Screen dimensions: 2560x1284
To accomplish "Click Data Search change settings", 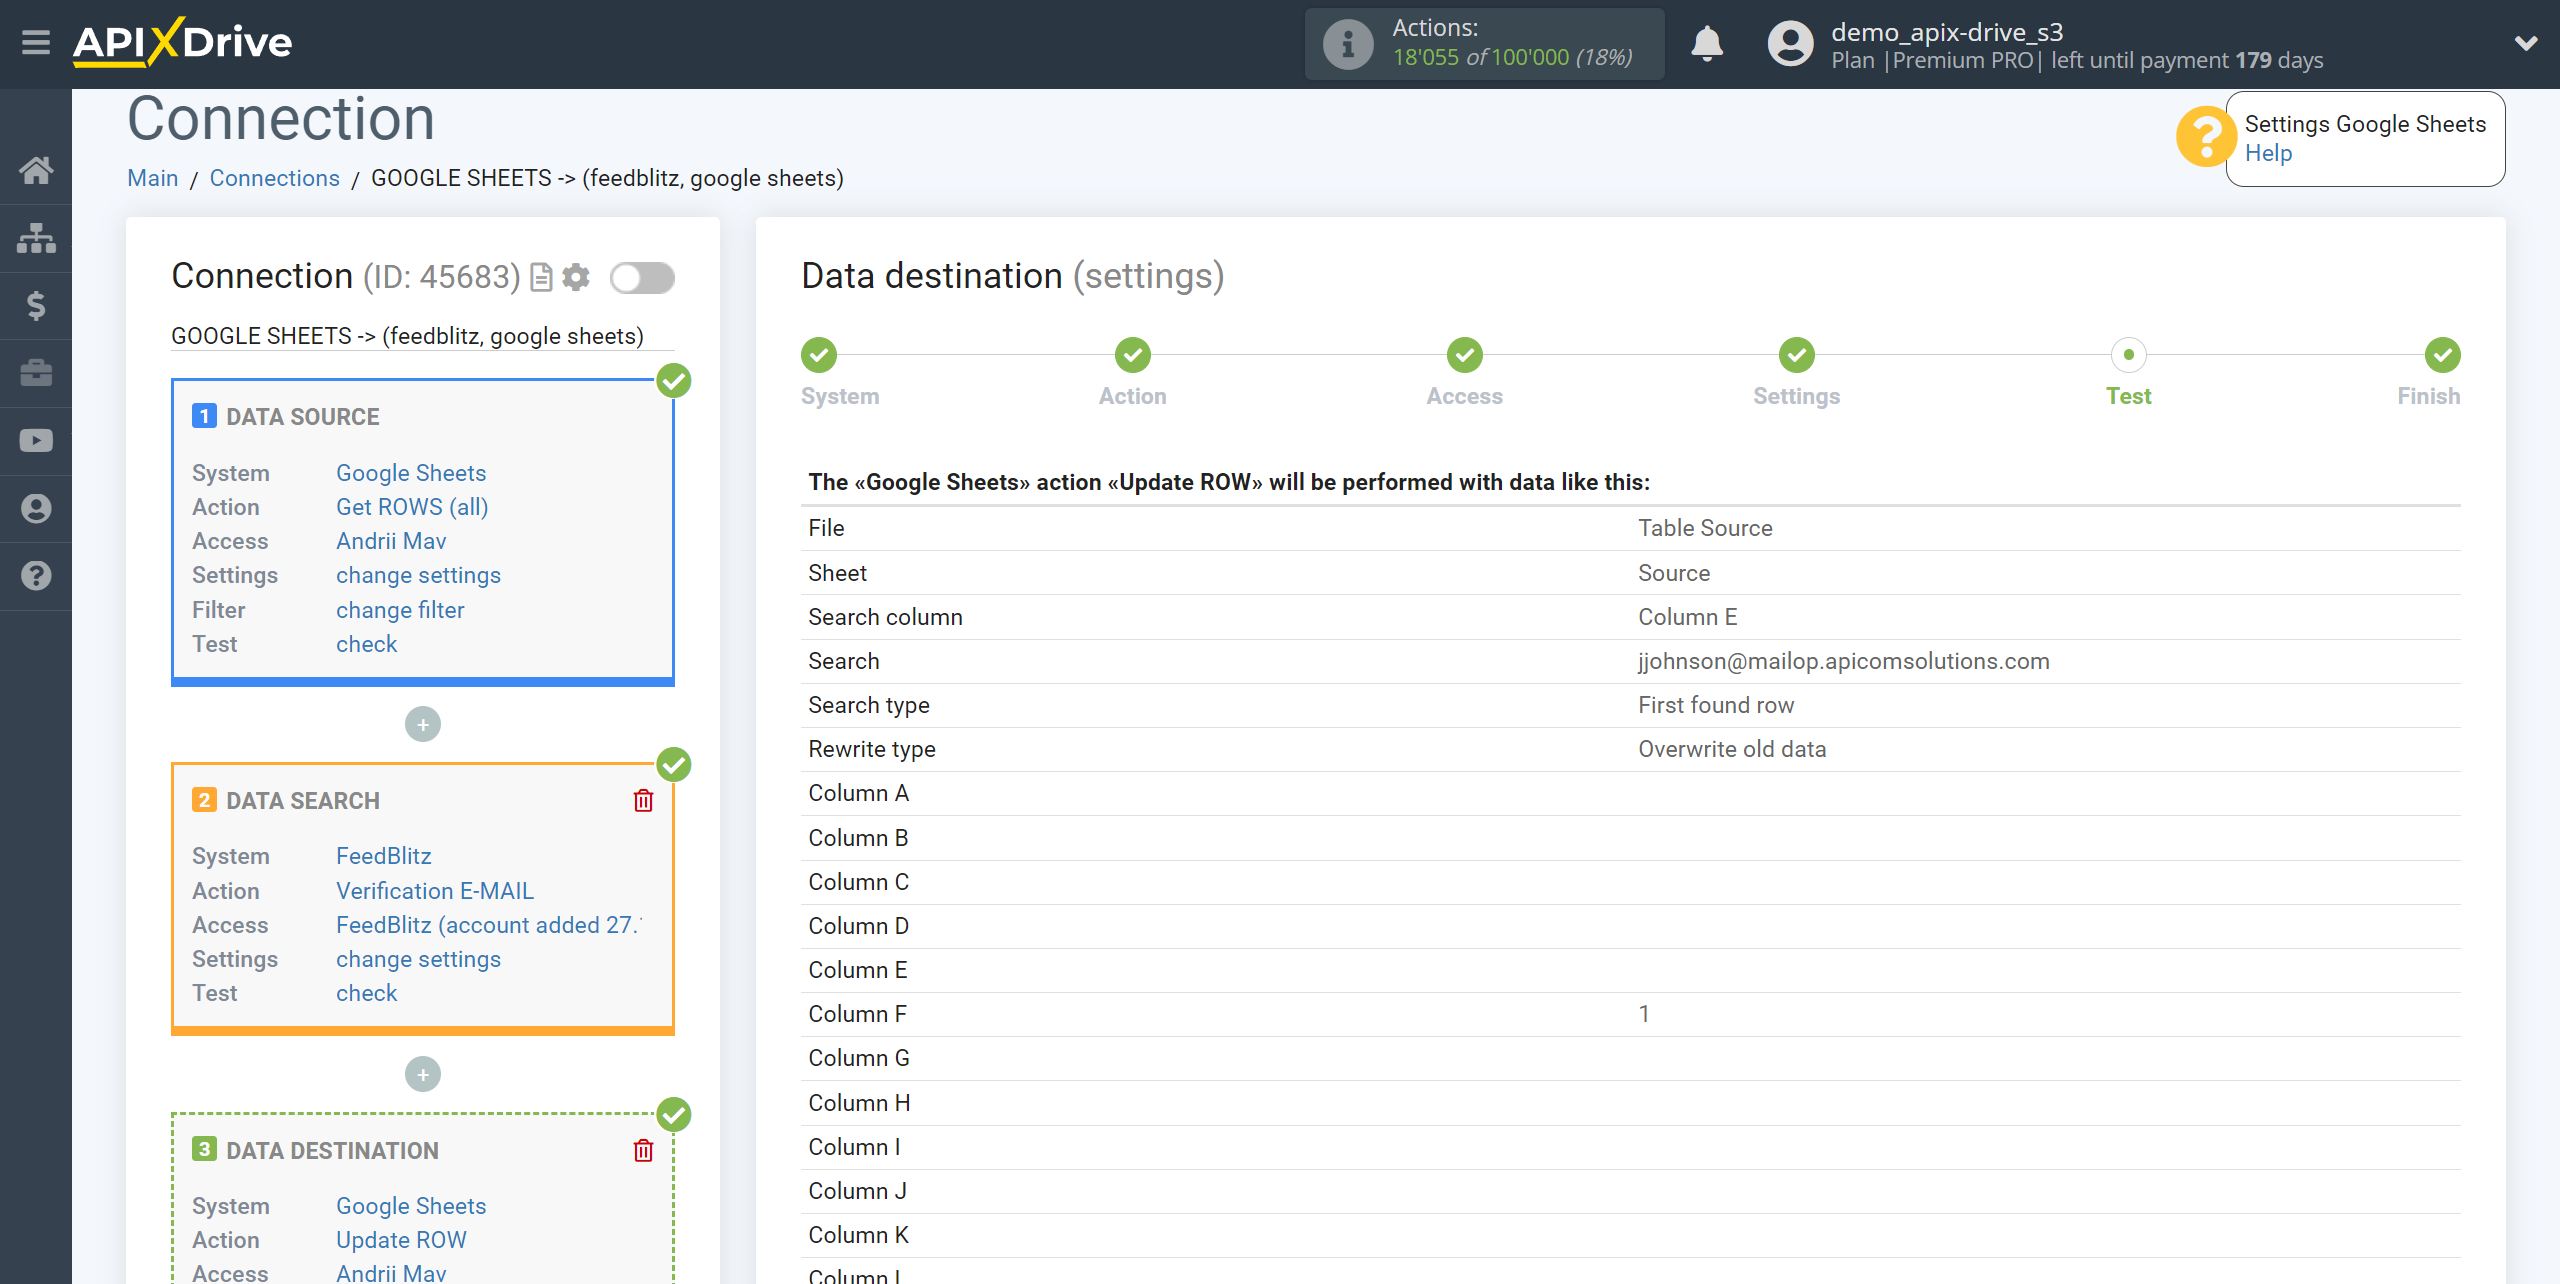I will point(418,959).
